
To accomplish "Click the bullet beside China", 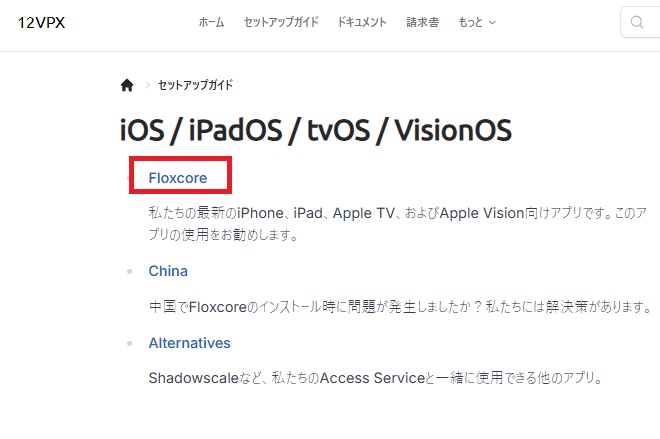I will click(x=129, y=271).
